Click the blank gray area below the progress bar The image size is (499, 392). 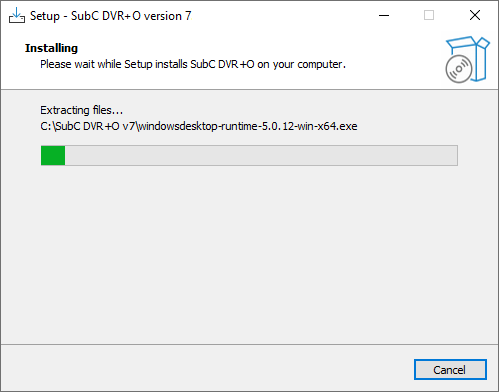(x=249, y=253)
